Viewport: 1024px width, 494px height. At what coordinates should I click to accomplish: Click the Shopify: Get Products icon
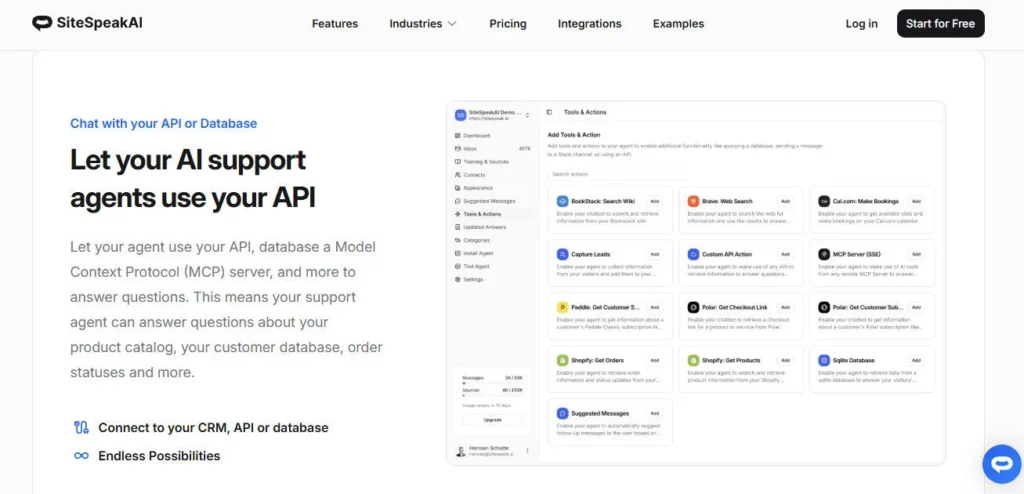(693, 360)
